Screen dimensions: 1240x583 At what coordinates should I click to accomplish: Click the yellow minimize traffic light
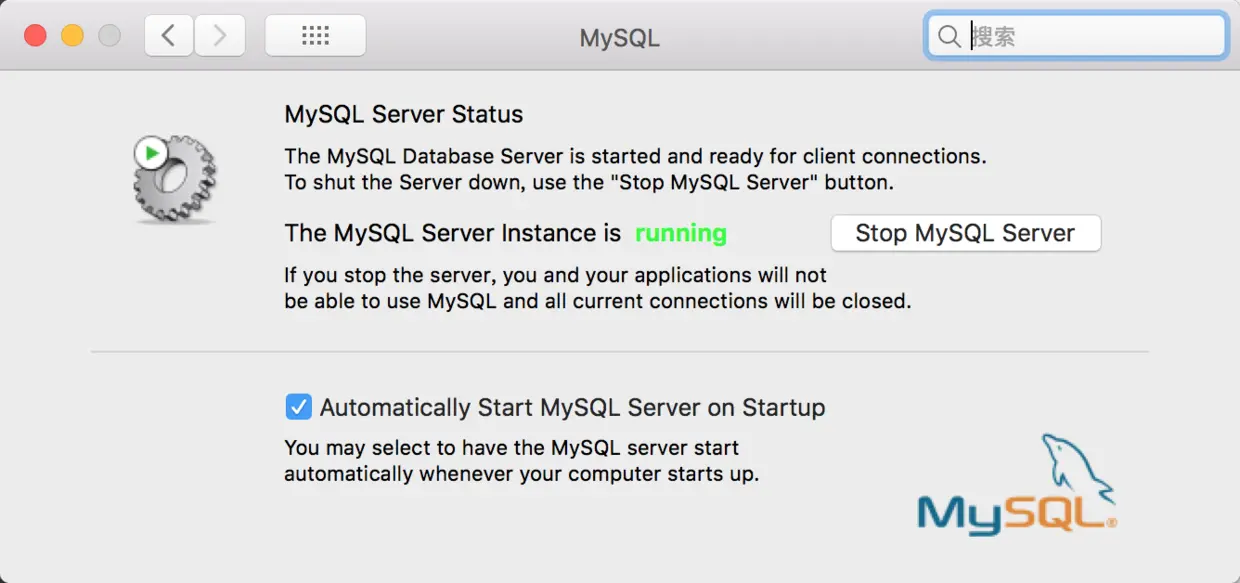71,33
